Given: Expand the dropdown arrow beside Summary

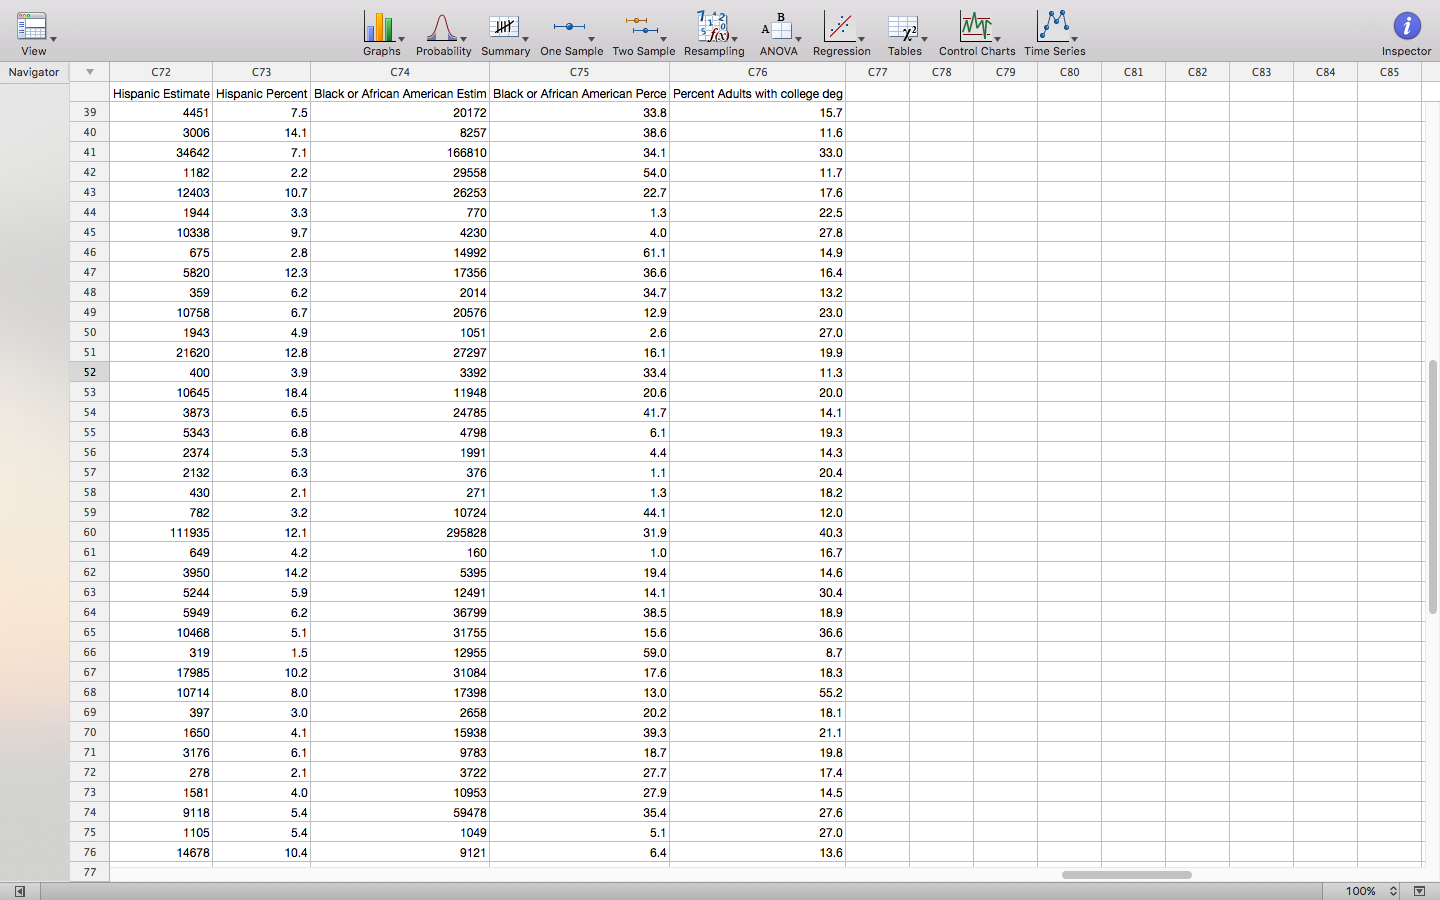Looking at the screenshot, I should (525, 40).
